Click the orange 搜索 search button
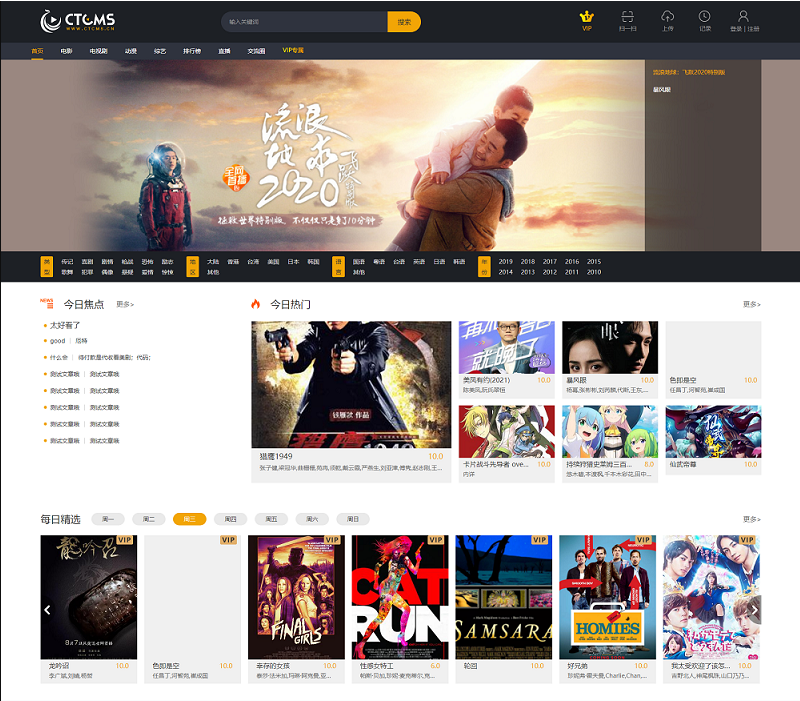Viewport: 800px width, 701px height. (404, 21)
